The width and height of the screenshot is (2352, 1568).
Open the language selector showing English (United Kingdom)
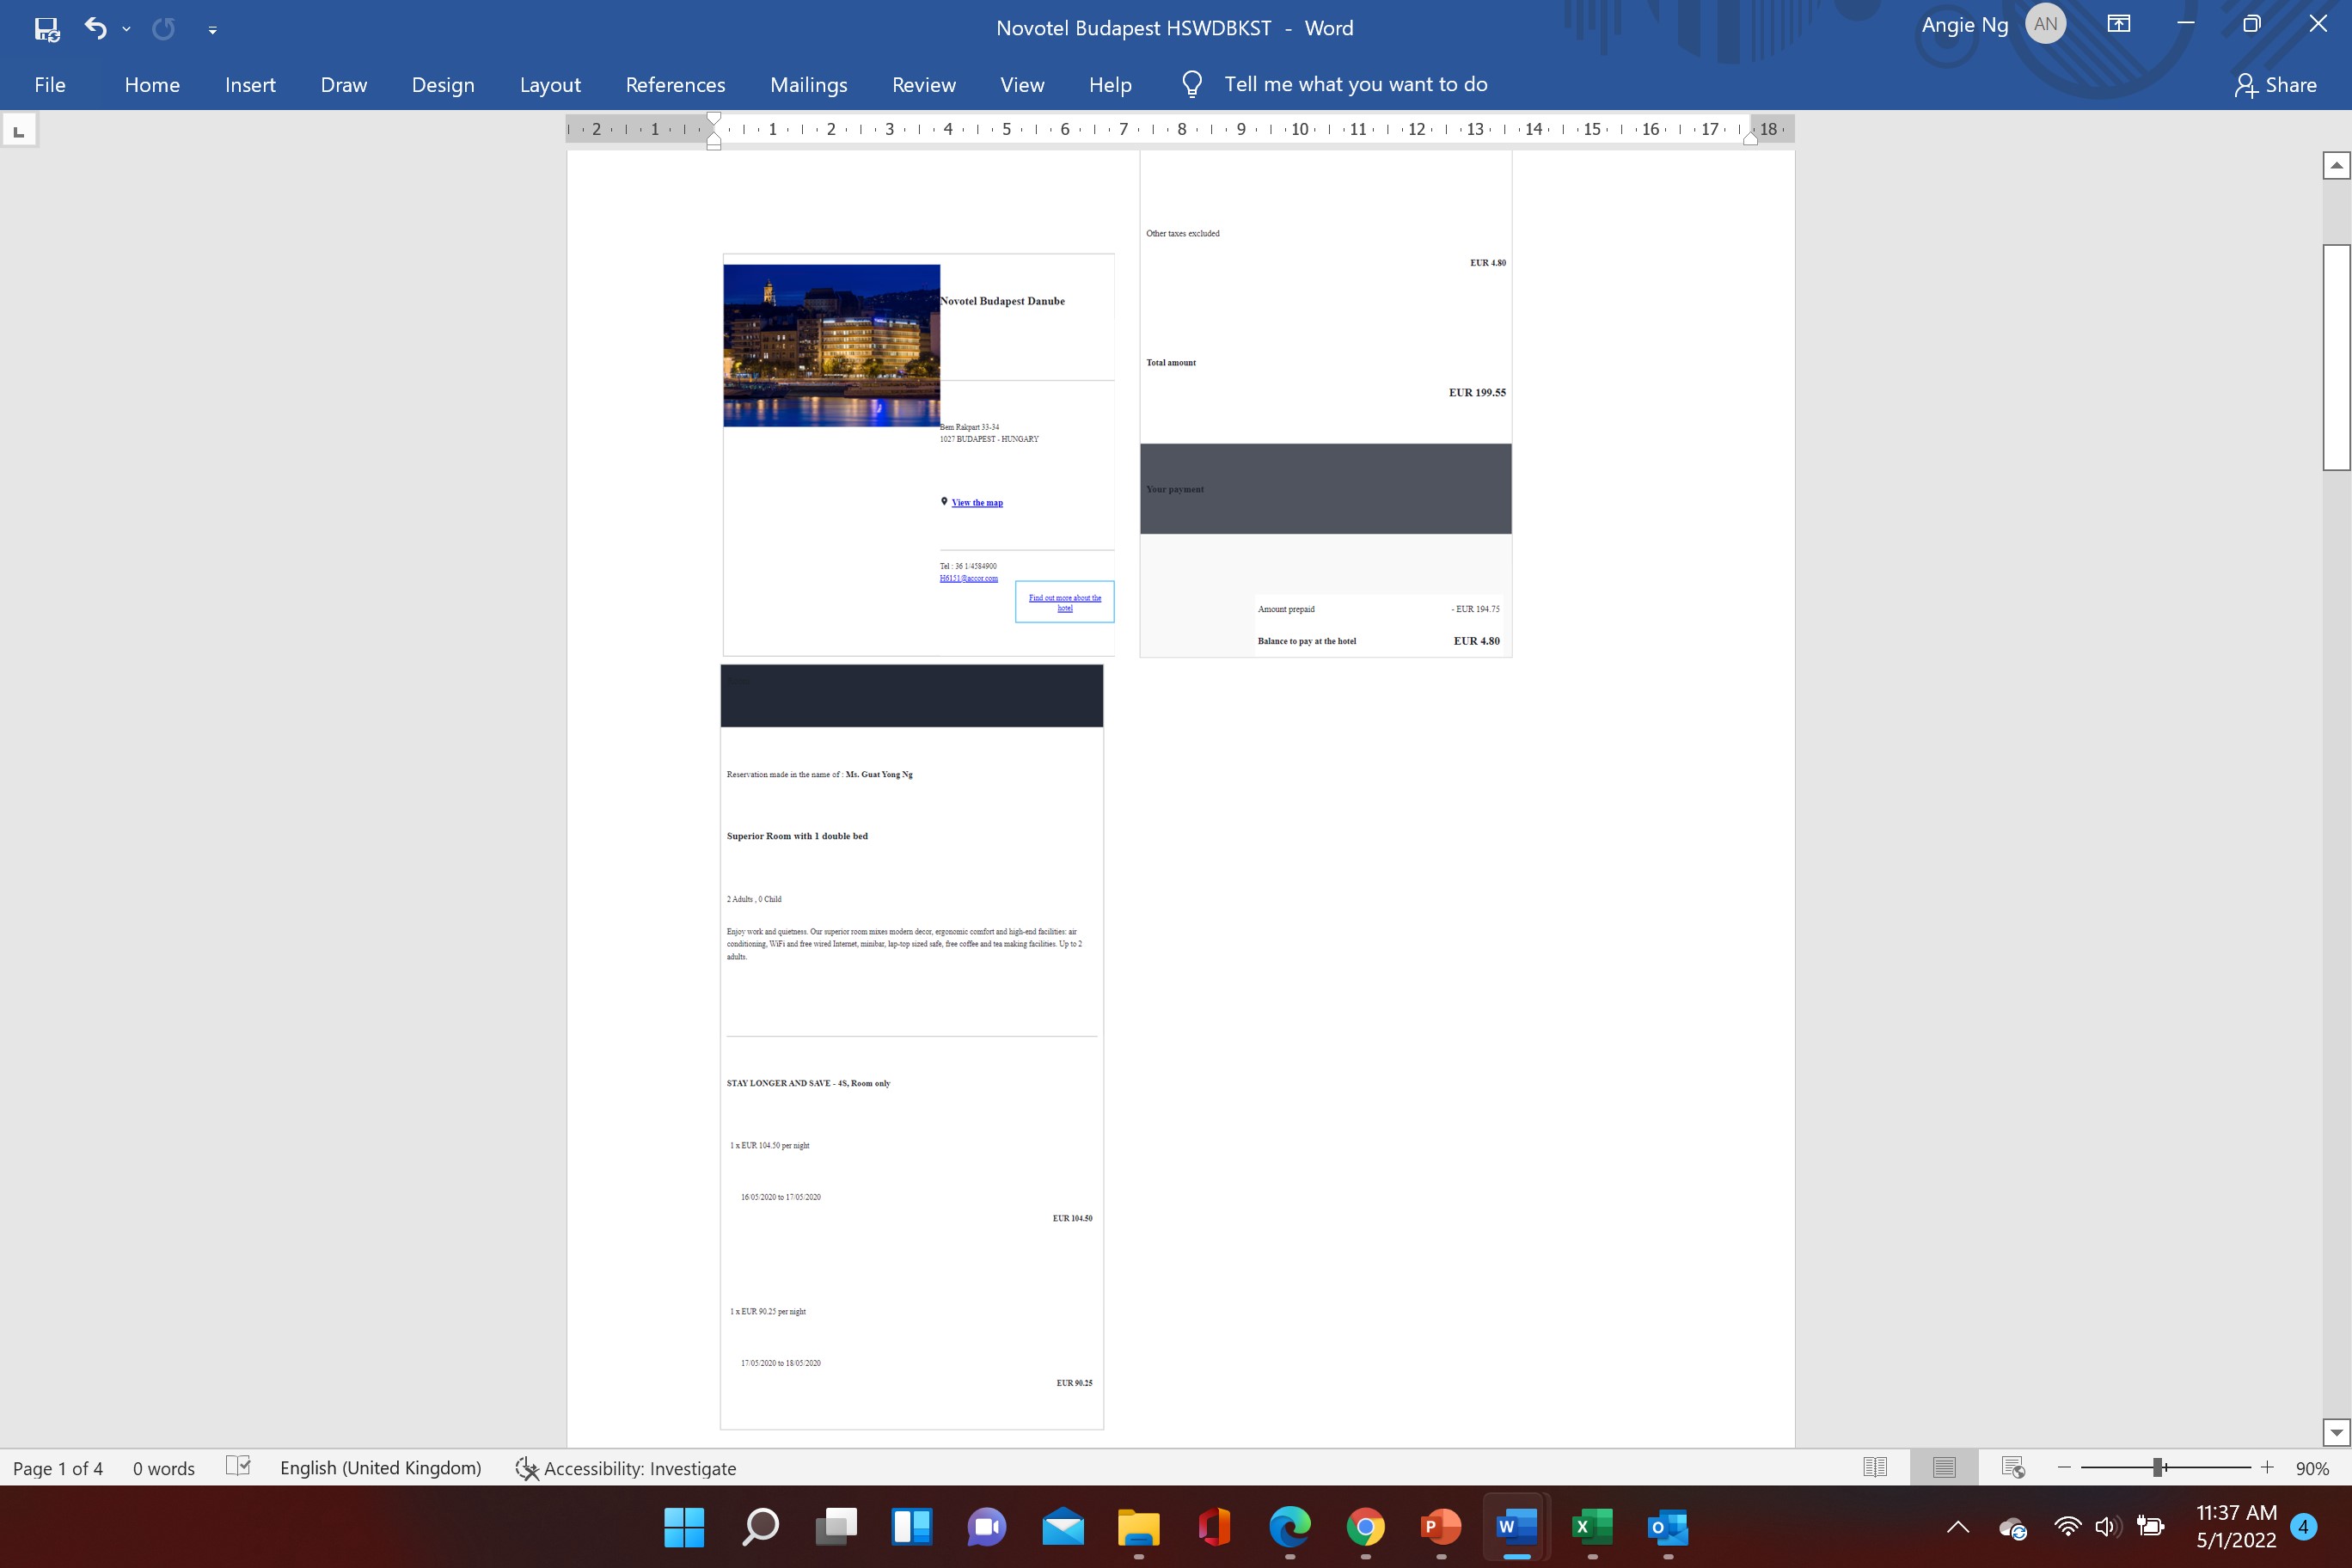380,1467
